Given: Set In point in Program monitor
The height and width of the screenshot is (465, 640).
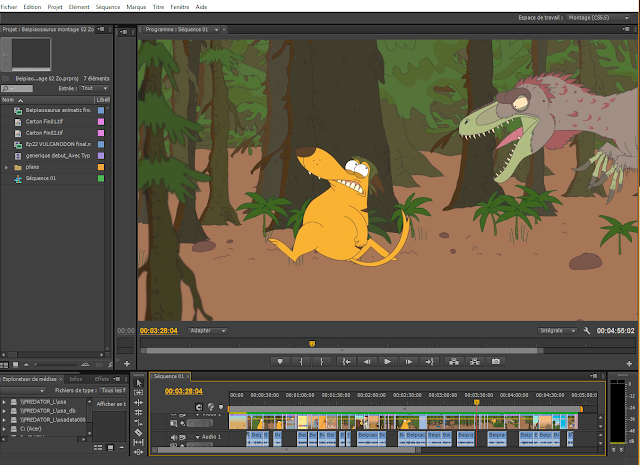Looking at the screenshot, I should (x=301, y=362).
